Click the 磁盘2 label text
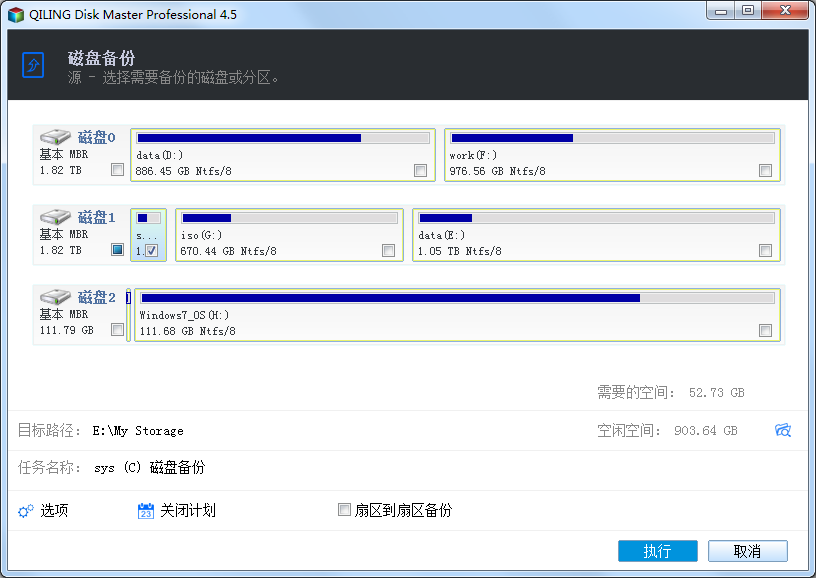Image resolution: width=816 pixels, height=578 pixels. pos(96,297)
